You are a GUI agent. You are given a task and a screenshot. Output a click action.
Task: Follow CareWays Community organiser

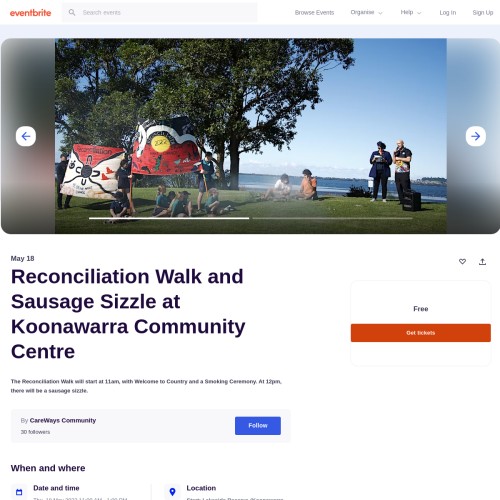tap(258, 426)
